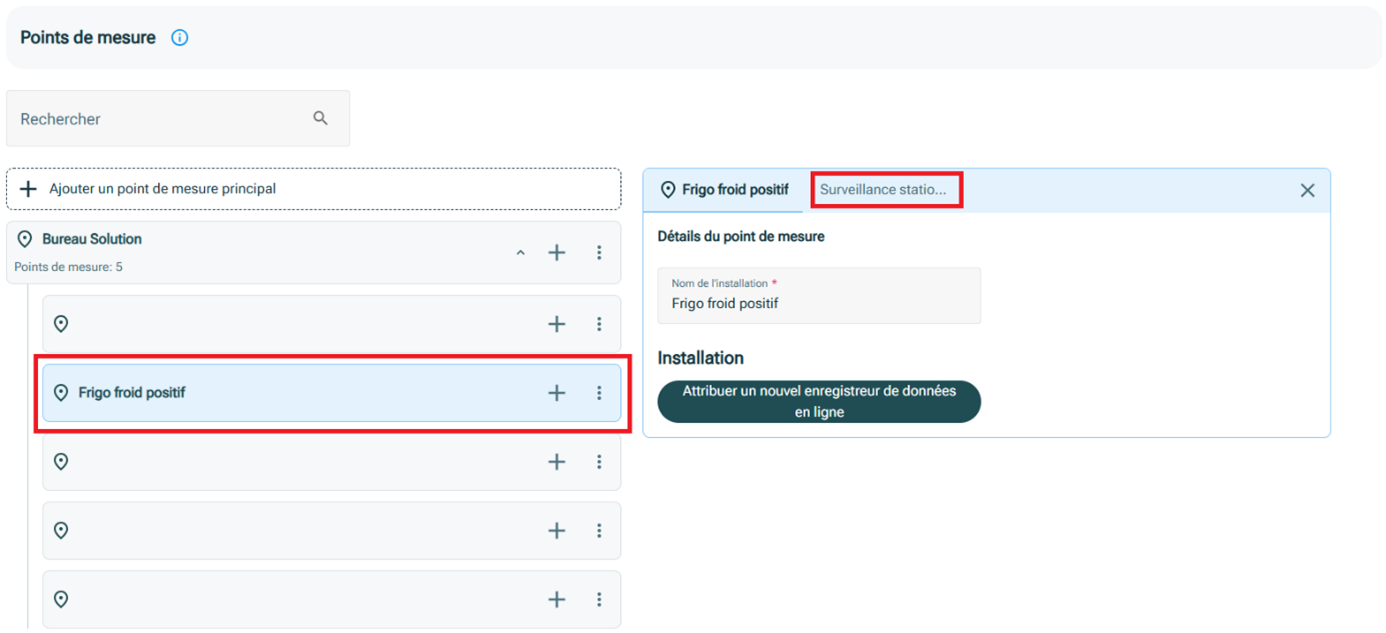Image resolution: width=1386 pixels, height=633 pixels.
Task: Select the first unnamed measuring point row
Action: 300,324
